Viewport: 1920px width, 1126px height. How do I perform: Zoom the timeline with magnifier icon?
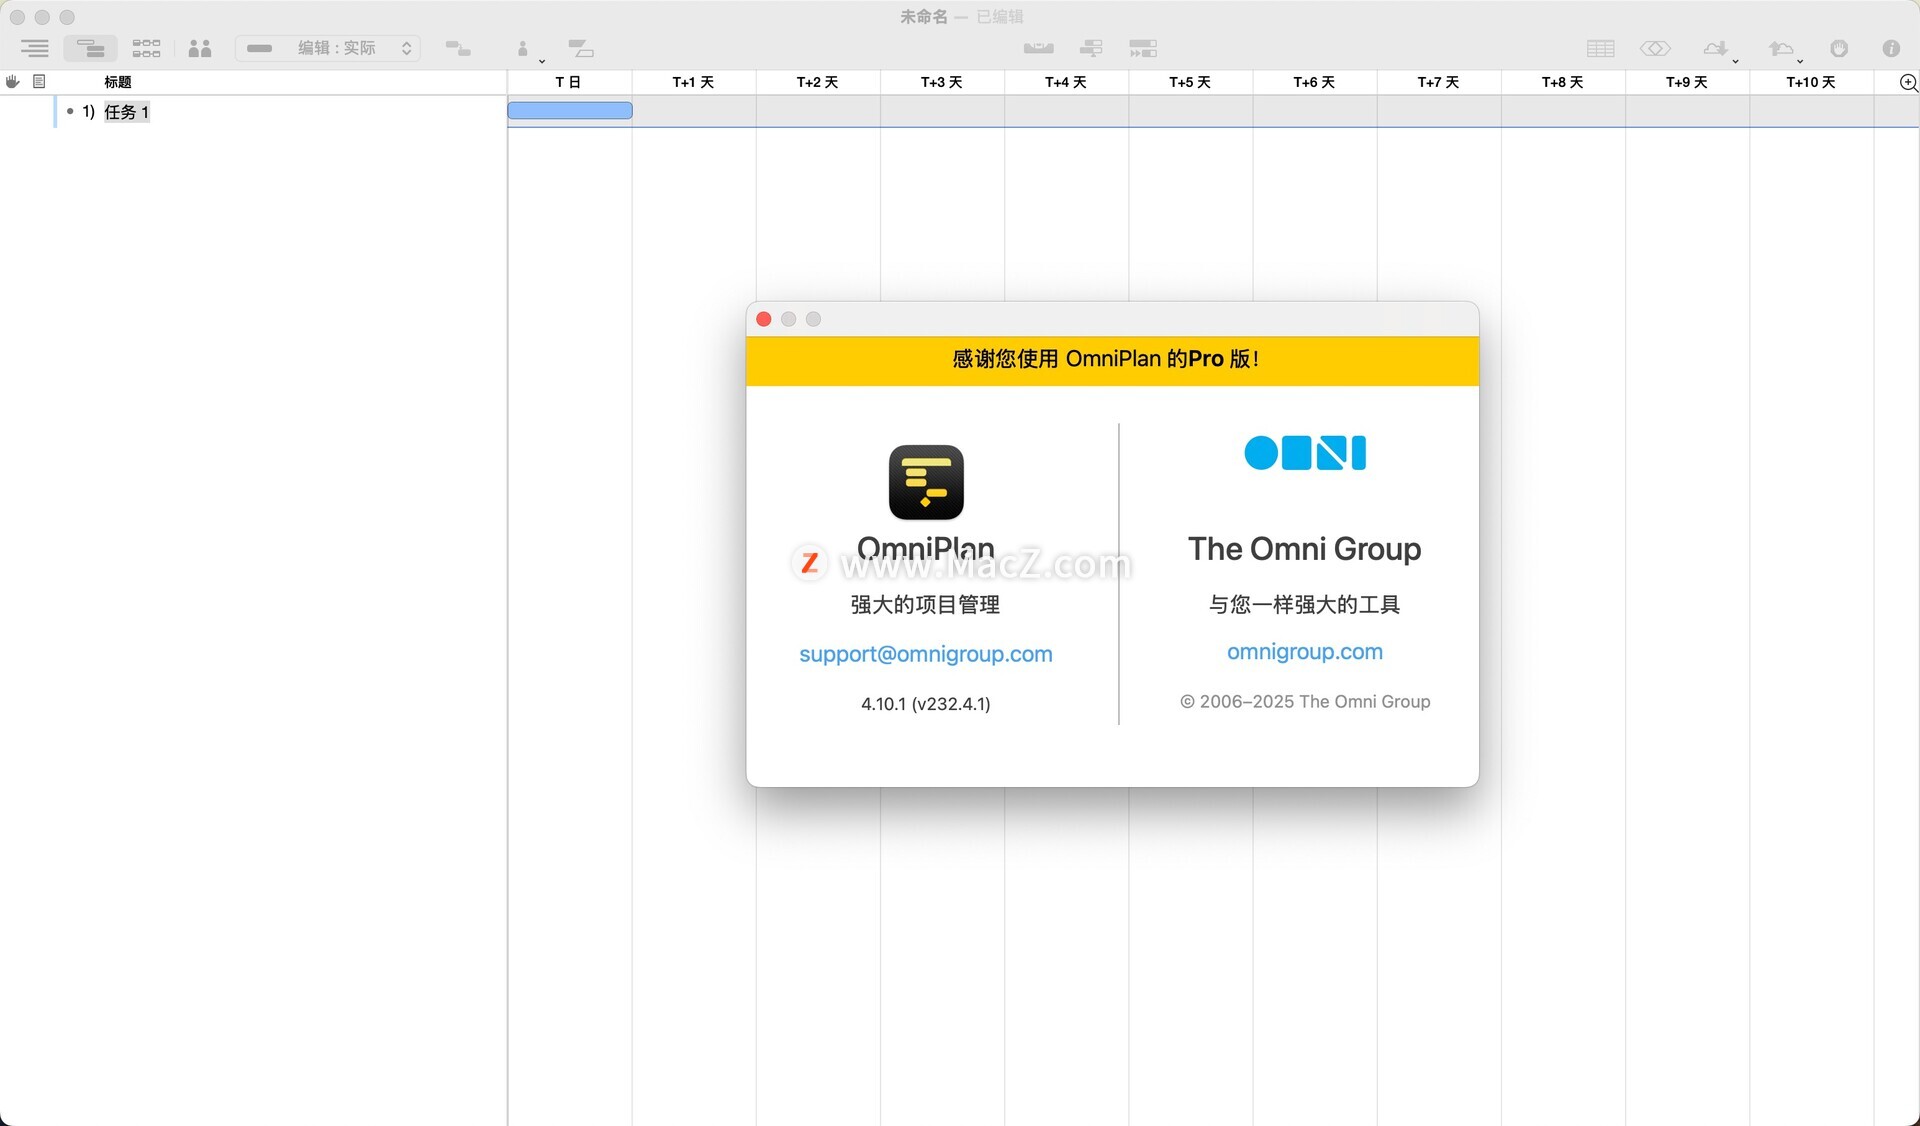tap(1908, 83)
